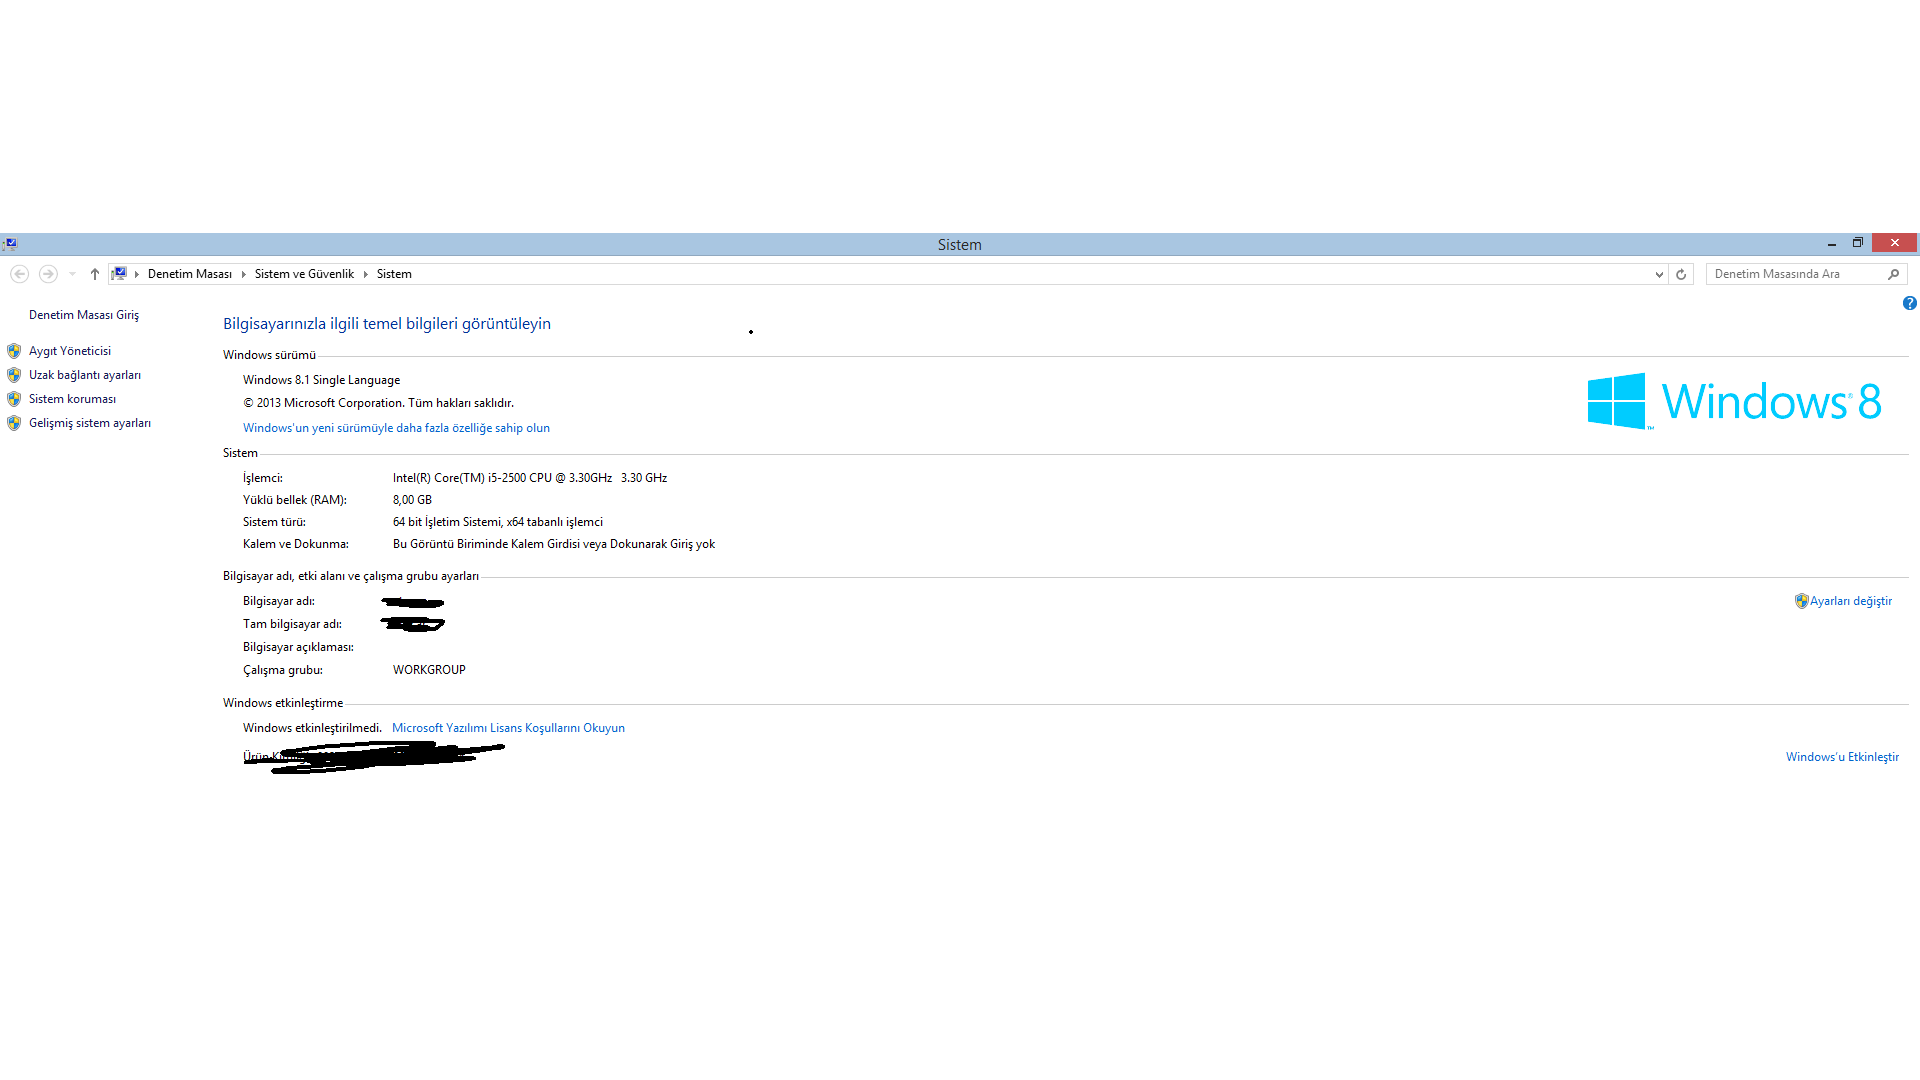Open the recent locations dropdown arrow

[x=72, y=274]
